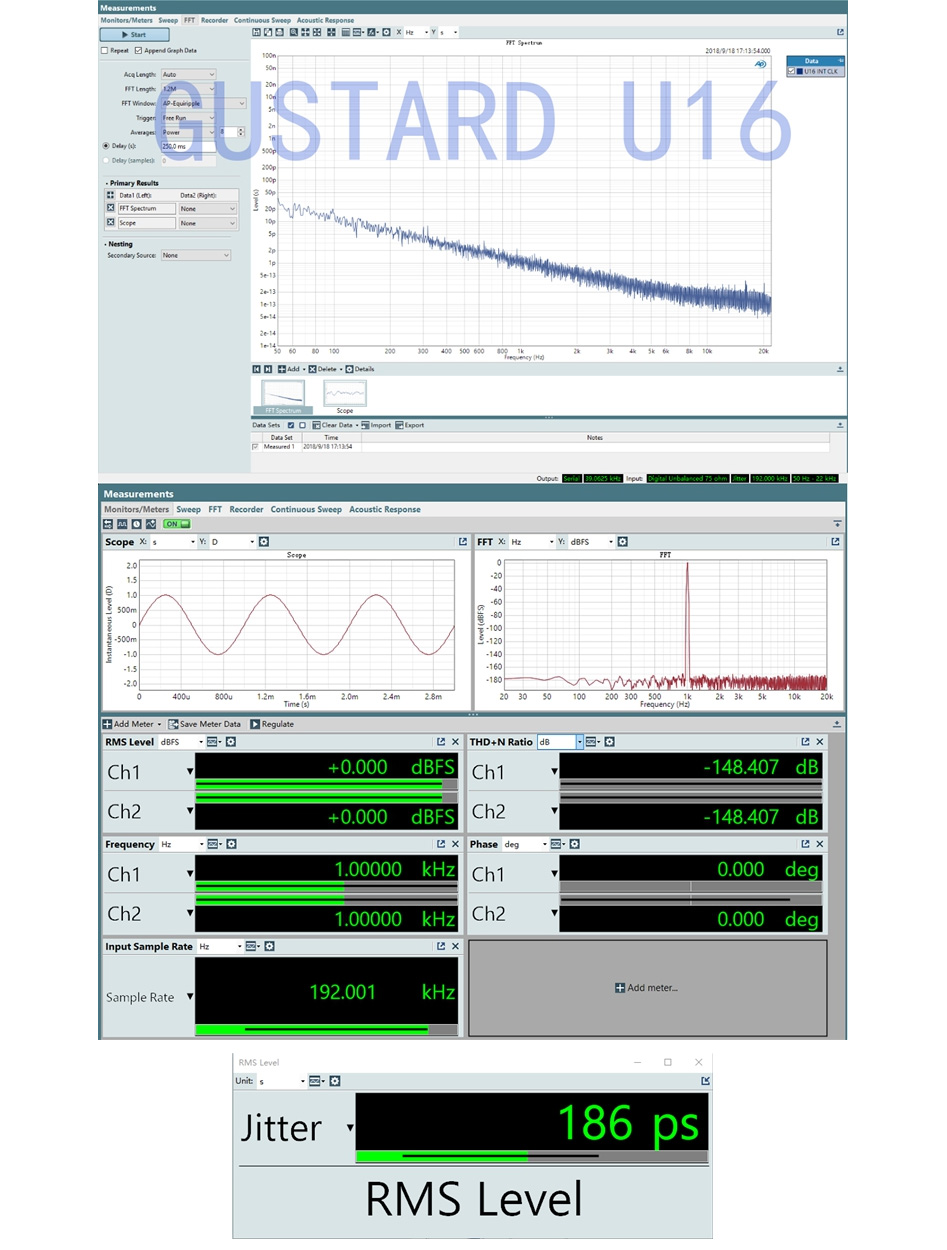Open Nesting Secondary Source dropdown
The height and width of the screenshot is (1250, 947).
click(196, 256)
